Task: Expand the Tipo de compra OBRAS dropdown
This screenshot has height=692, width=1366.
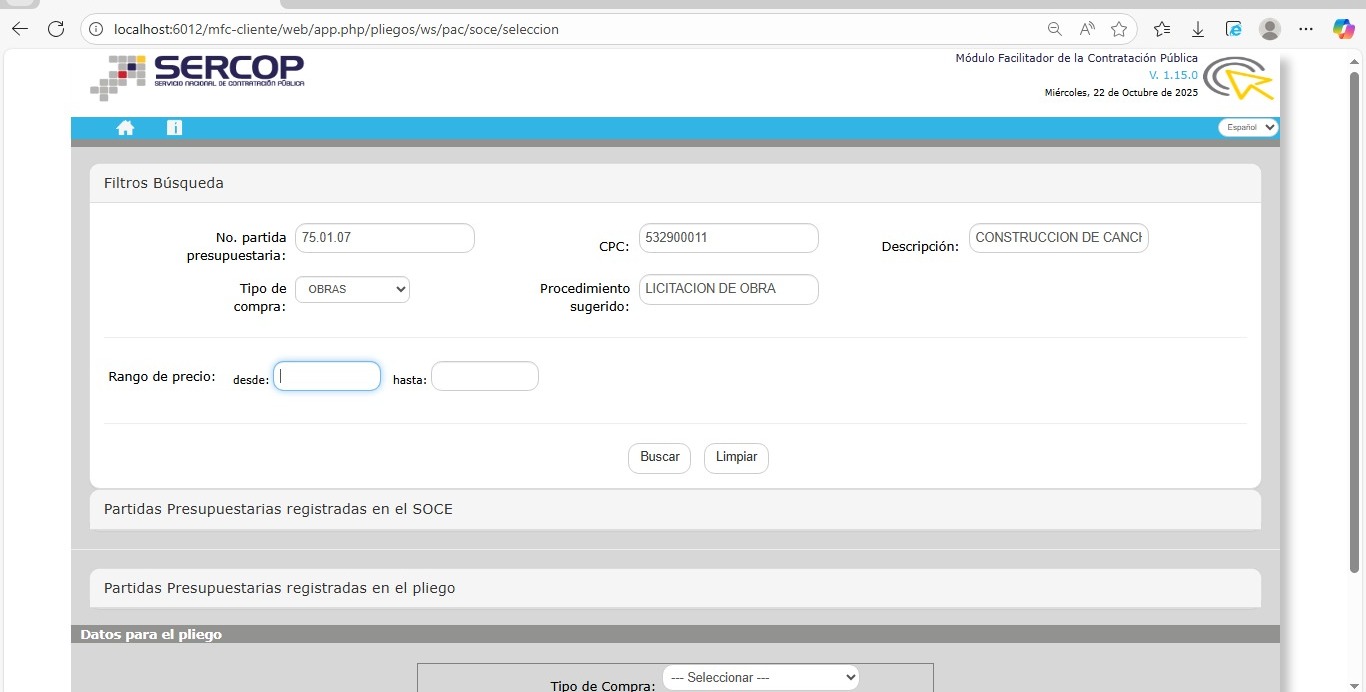Action: pyautogui.click(x=352, y=289)
